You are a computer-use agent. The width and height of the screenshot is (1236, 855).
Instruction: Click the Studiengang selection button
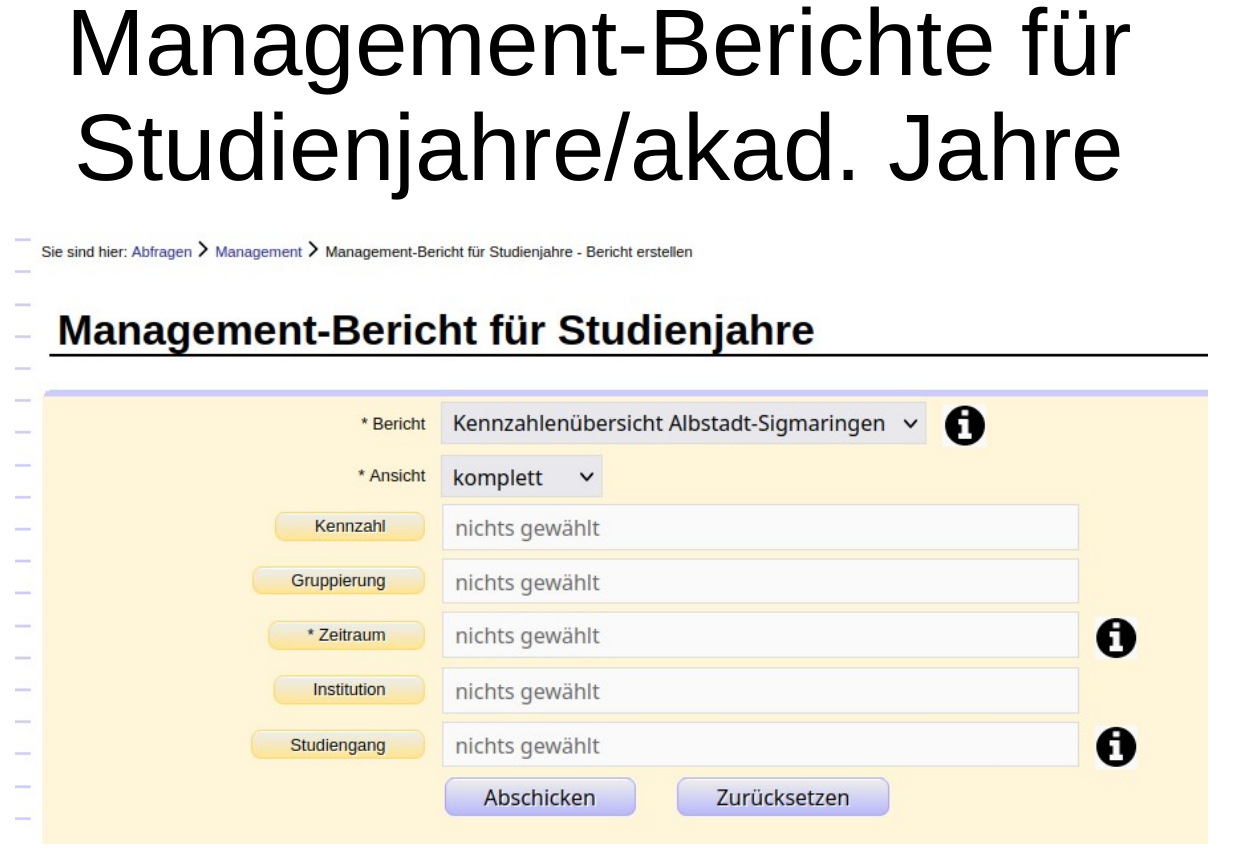pos(337,745)
